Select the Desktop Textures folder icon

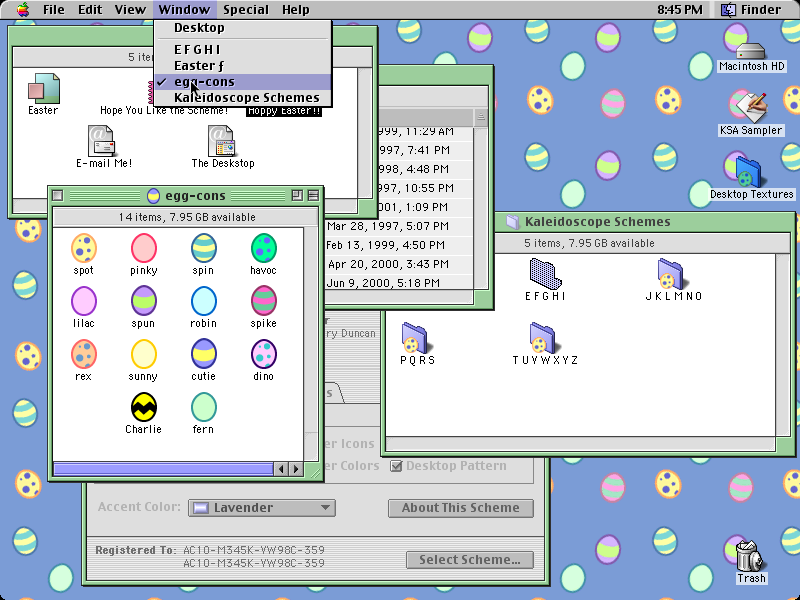[748, 172]
